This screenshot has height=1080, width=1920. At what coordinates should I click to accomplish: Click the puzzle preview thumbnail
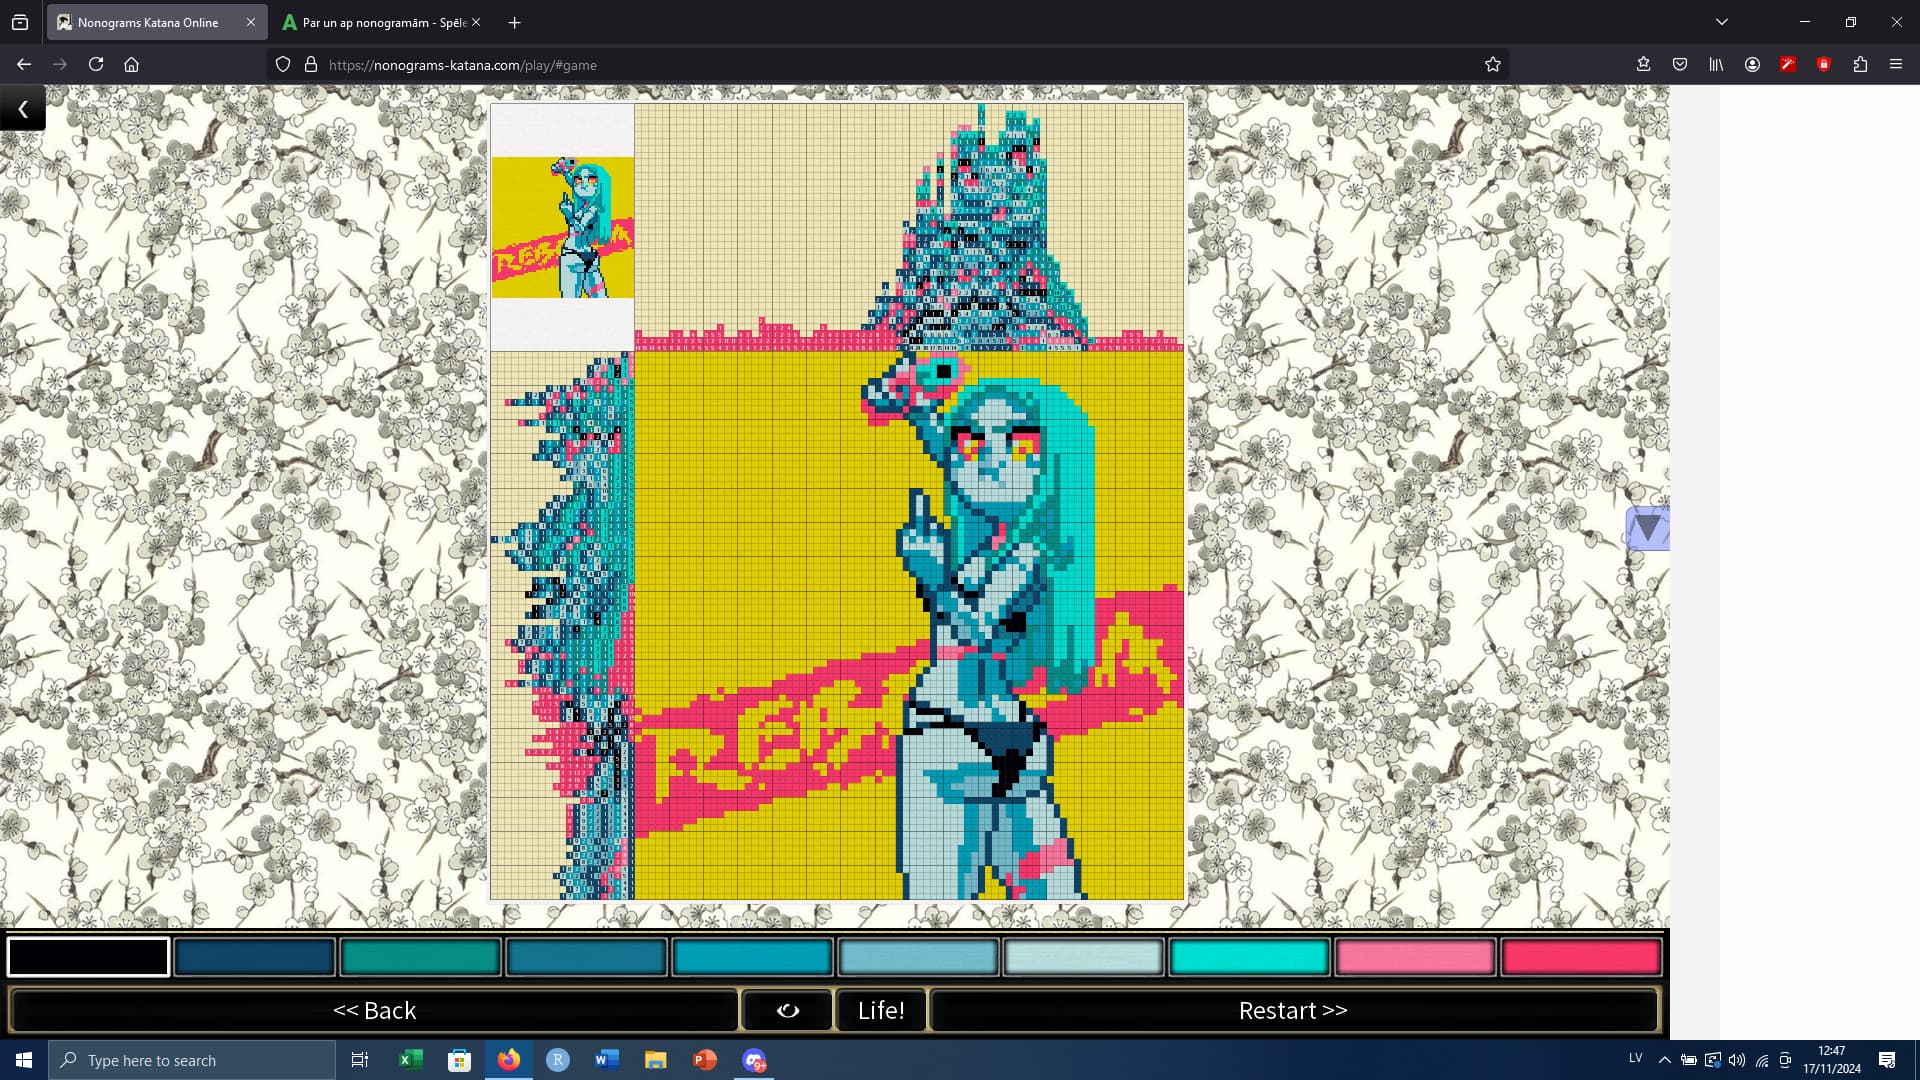[x=562, y=227]
